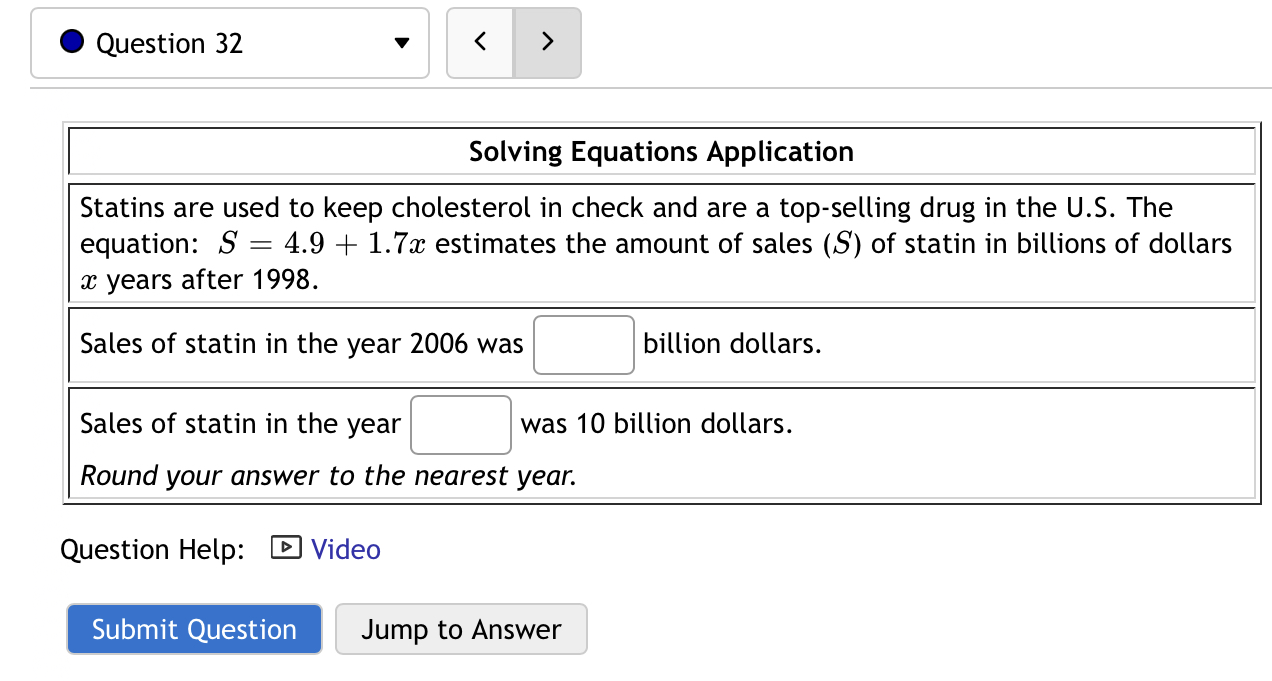The height and width of the screenshot is (681, 1272).
Task: Click the dropdown arrow on question selector
Action: point(400,43)
